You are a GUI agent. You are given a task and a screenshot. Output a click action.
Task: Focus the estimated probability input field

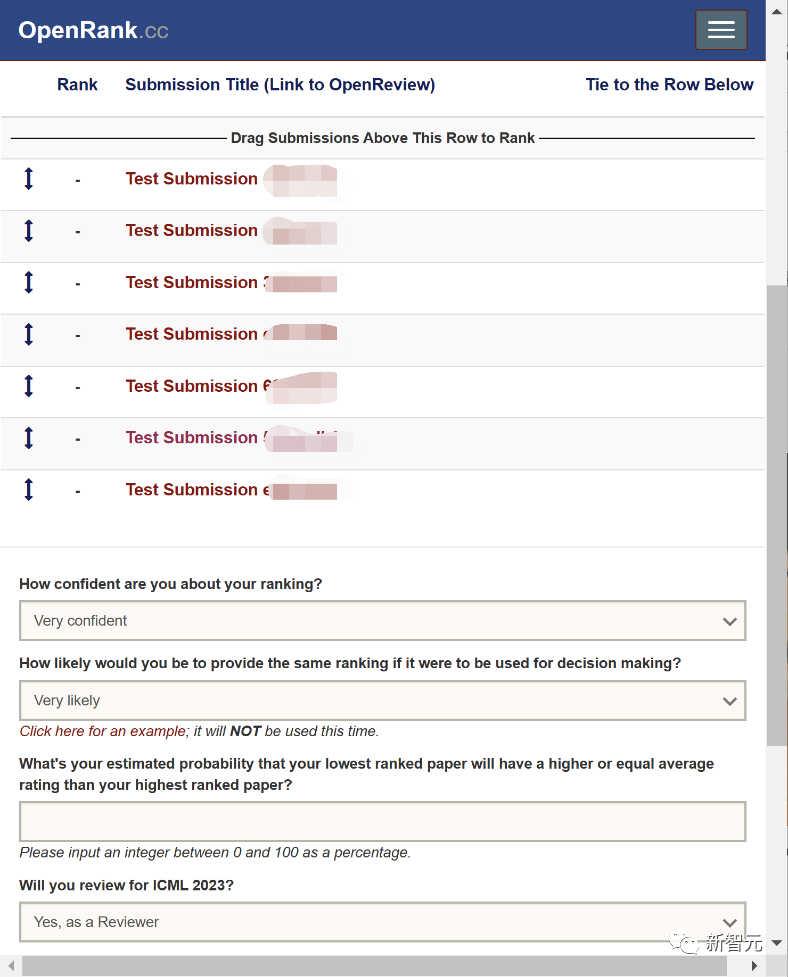pos(382,822)
